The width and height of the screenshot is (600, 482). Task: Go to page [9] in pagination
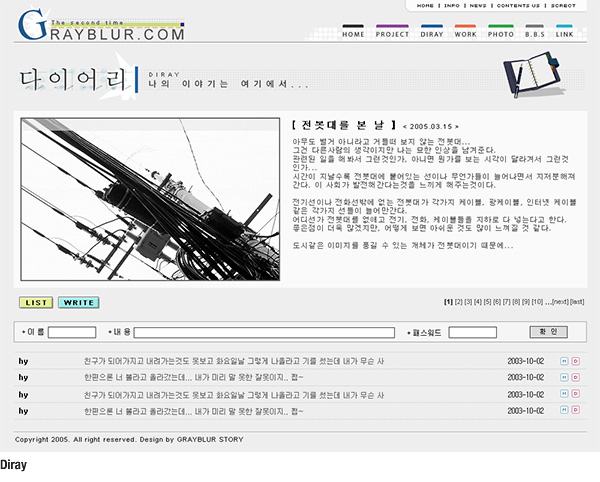click(x=526, y=302)
